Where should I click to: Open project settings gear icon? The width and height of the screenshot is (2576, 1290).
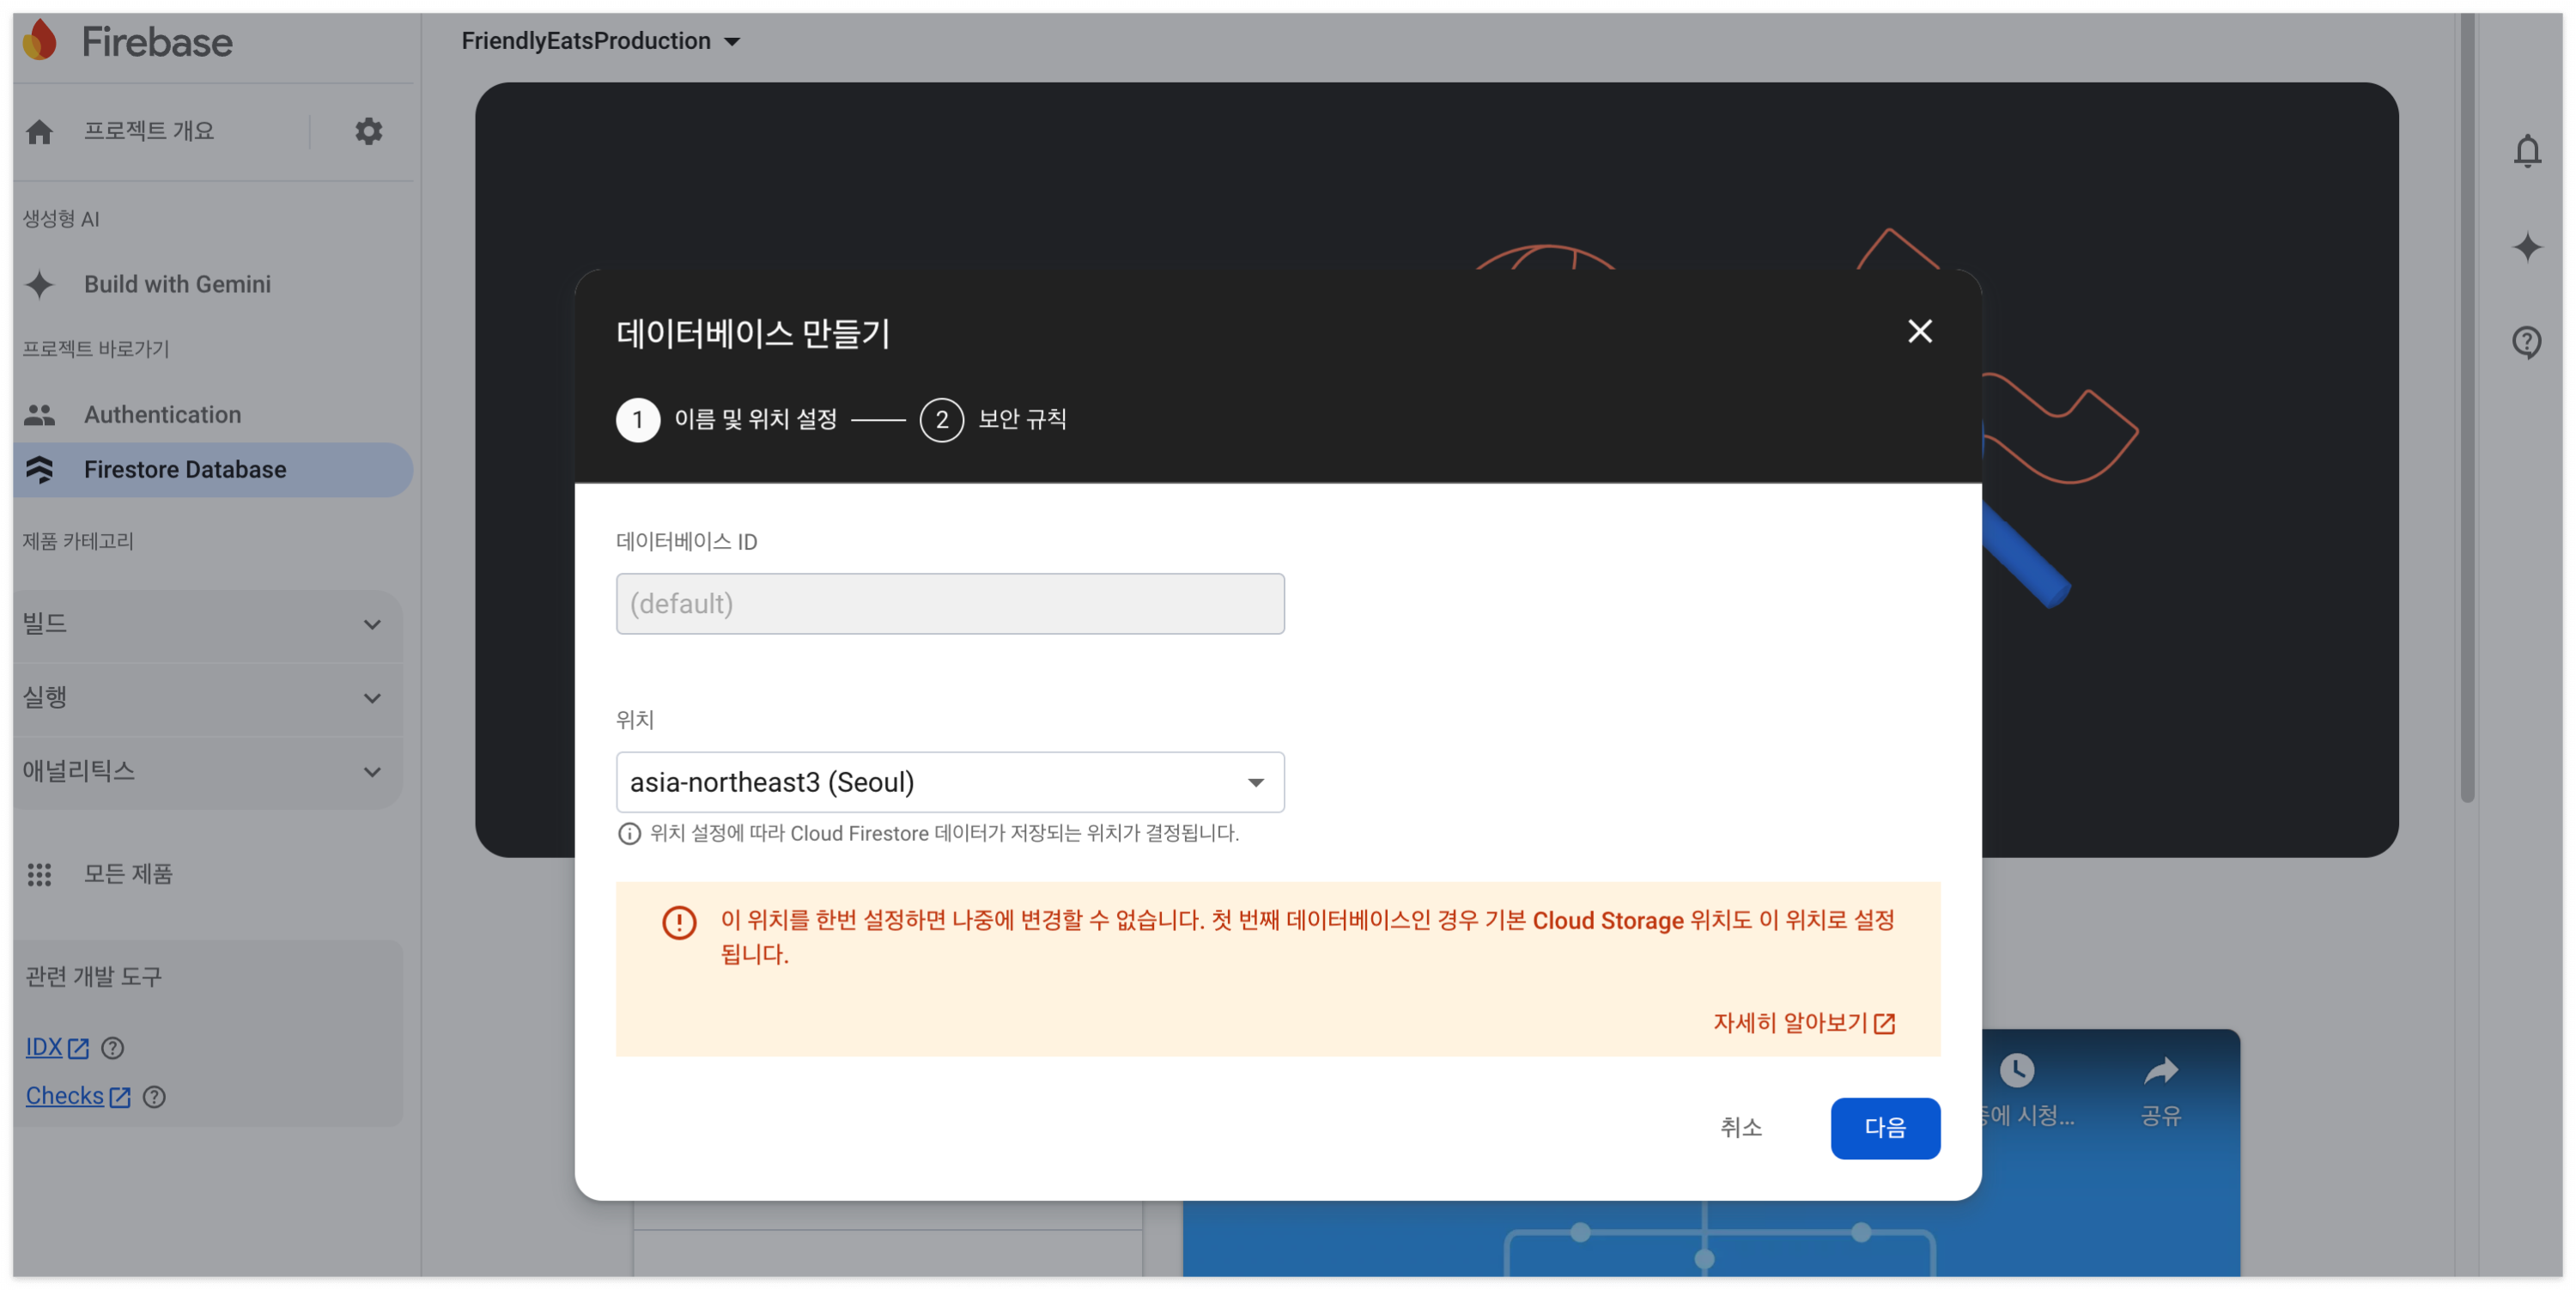(368, 131)
